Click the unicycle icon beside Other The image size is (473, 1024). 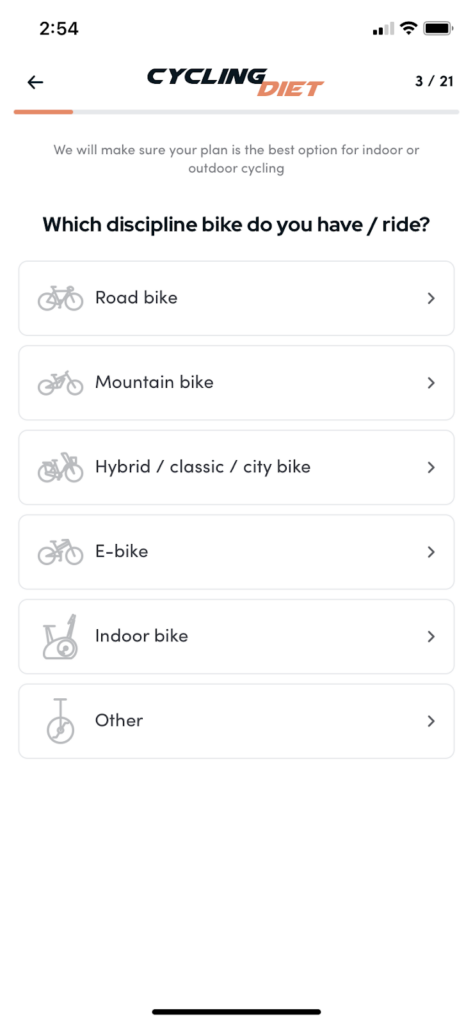(x=60, y=721)
